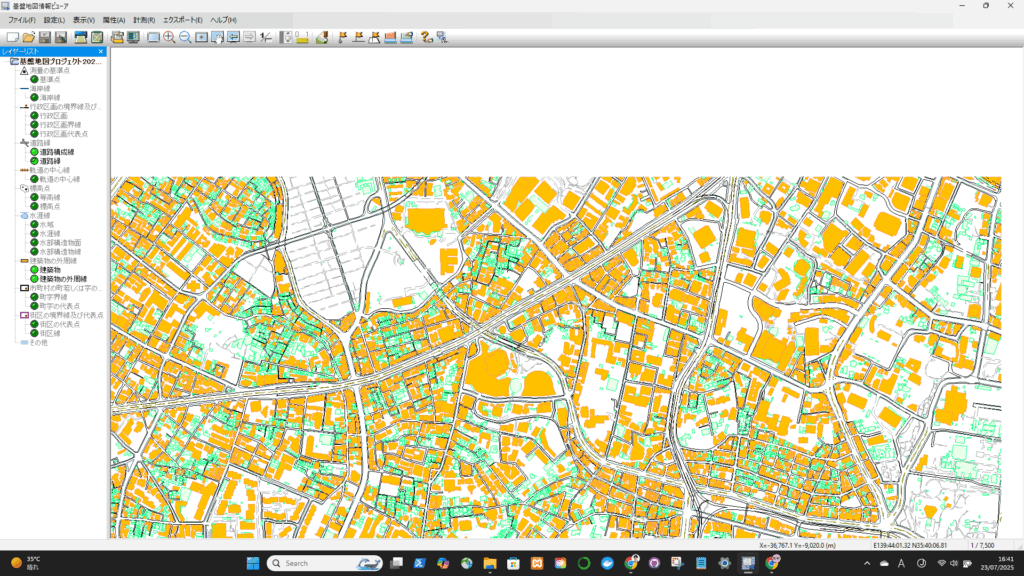The height and width of the screenshot is (576, 1024).
Task: Click the orange 建築物の外周線 symbol swatch
Action: tap(24, 260)
